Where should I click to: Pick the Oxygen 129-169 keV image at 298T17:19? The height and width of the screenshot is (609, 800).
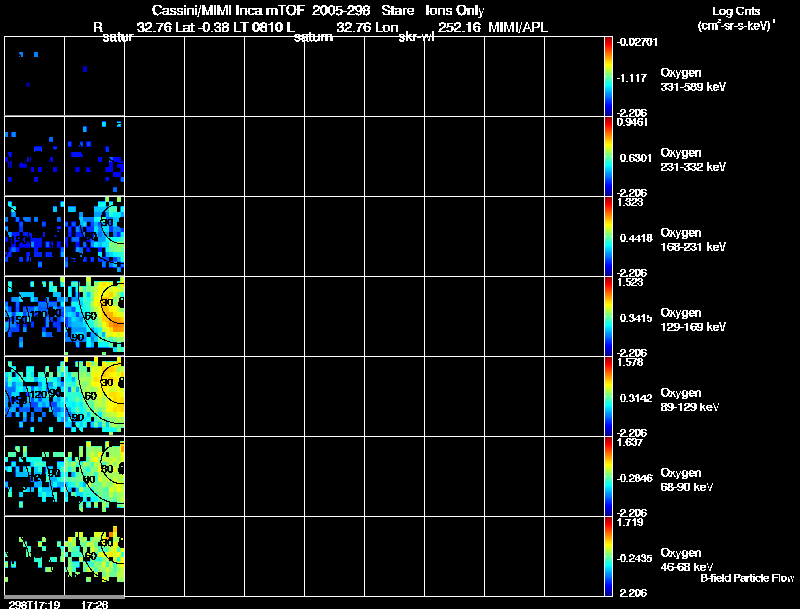[x=35, y=316]
